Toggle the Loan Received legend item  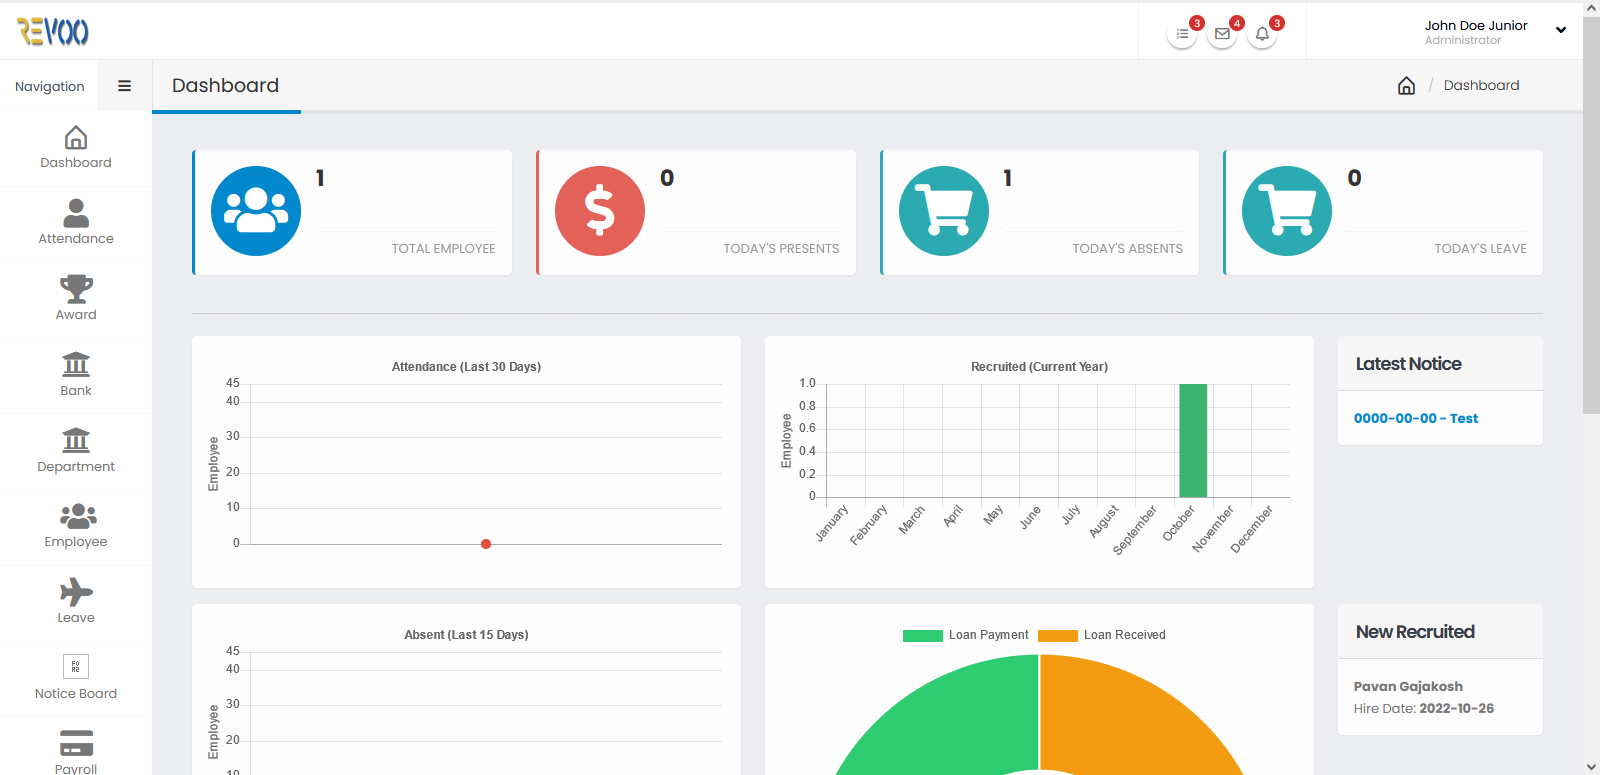1102,635
